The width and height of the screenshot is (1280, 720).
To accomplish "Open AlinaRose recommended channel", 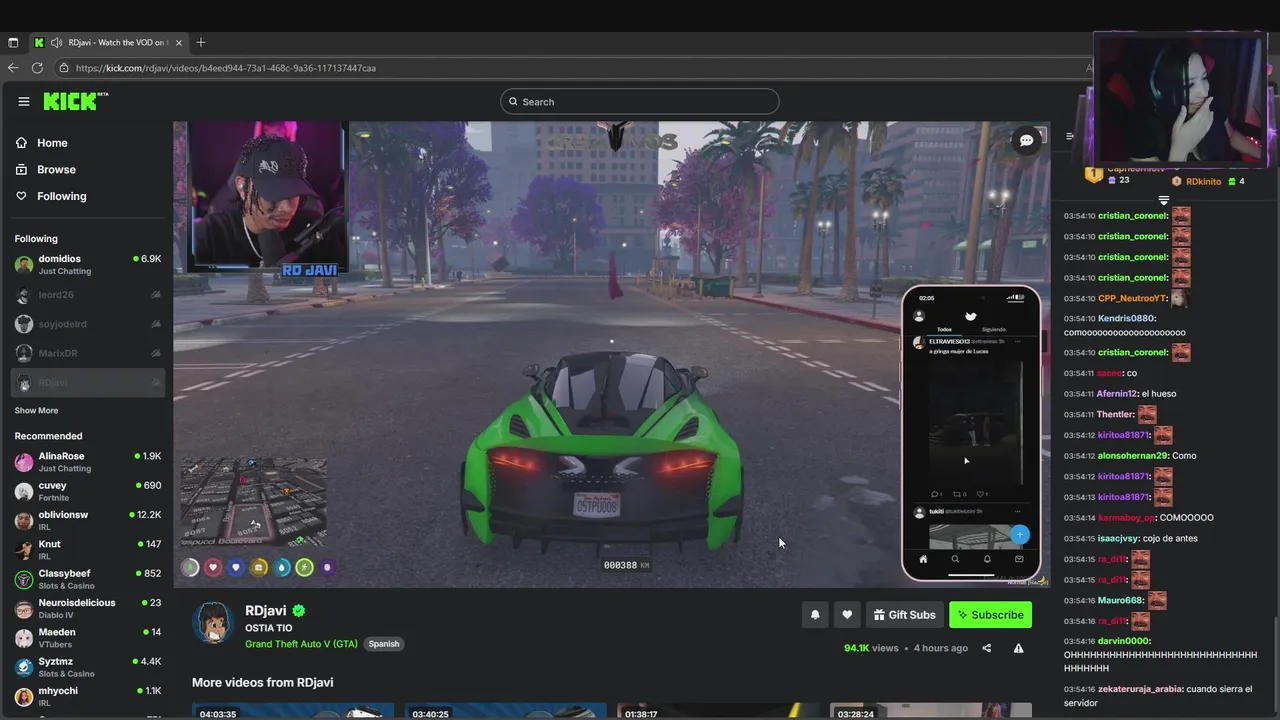I will click(x=88, y=462).
